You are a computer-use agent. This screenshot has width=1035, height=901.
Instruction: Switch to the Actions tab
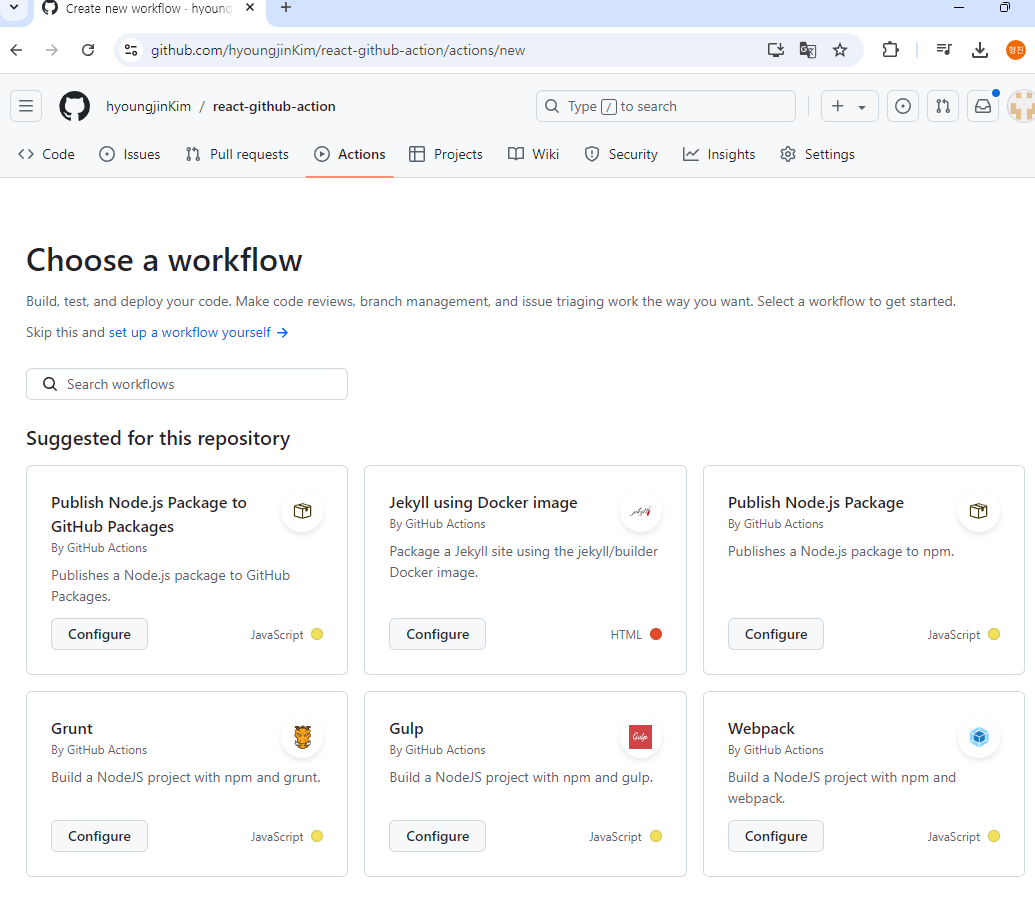pos(350,154)
